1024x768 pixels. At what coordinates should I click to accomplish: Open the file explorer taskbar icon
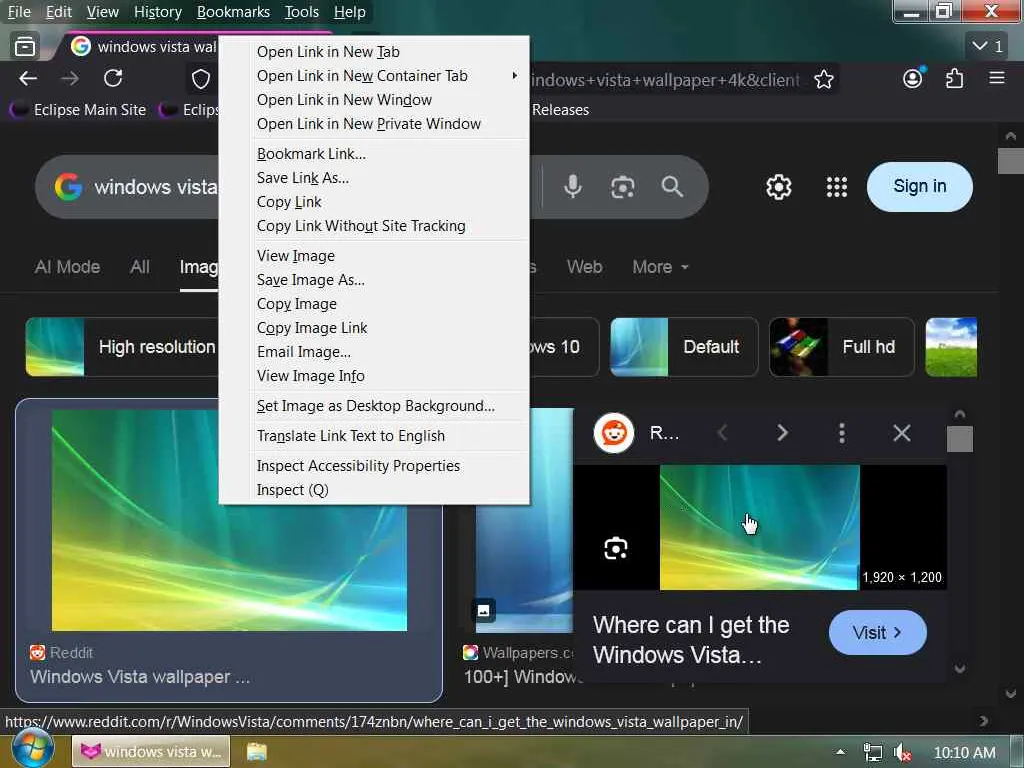(x=257, y=752)
